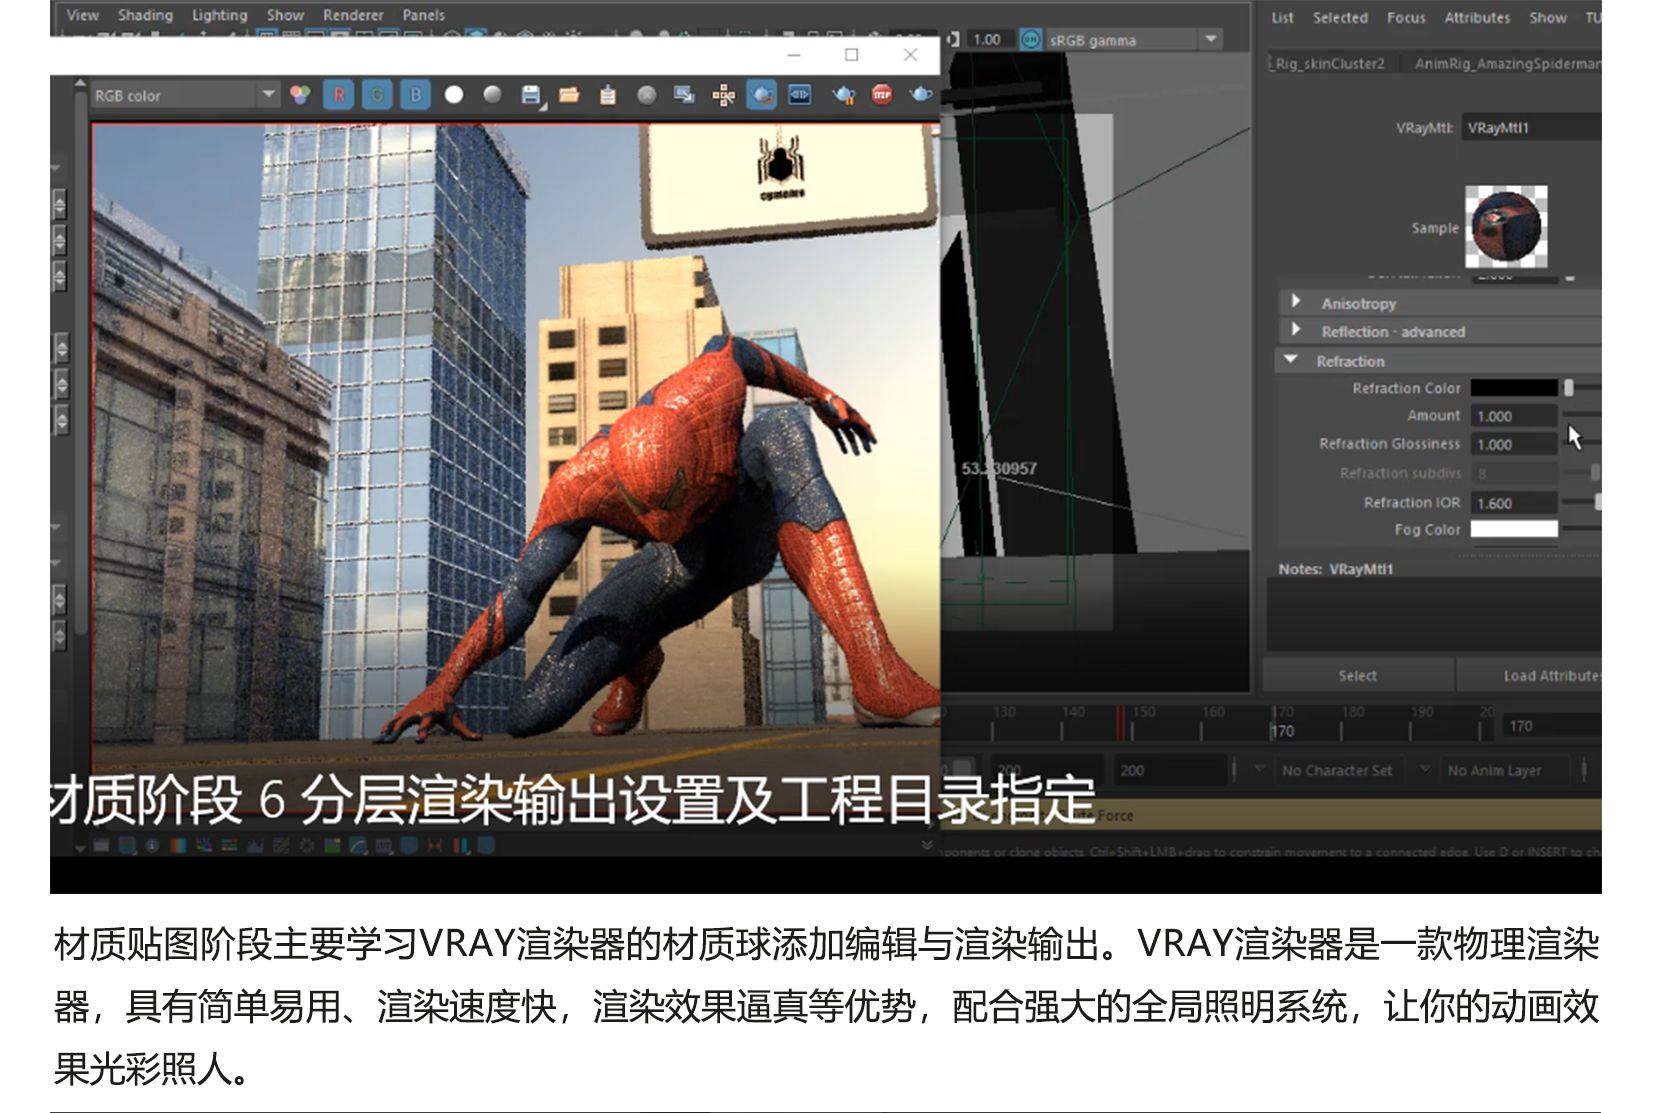Image resolution: width=1657 pixels, height=1113 pixels.
Task: Click the playback range end 200 field
Action: click(x=1171, y=770)
